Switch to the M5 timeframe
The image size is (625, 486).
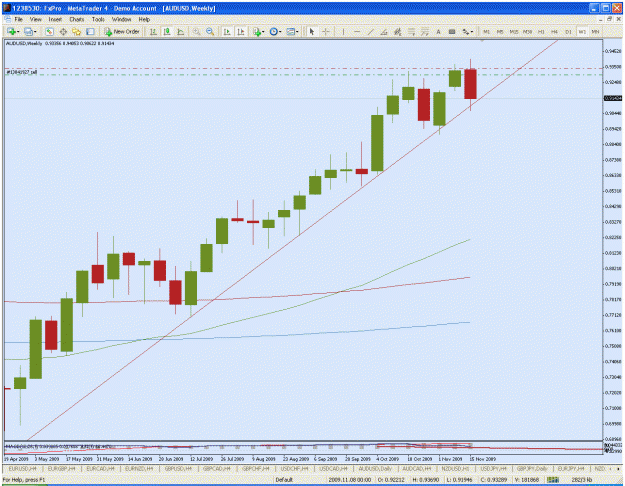500,31
